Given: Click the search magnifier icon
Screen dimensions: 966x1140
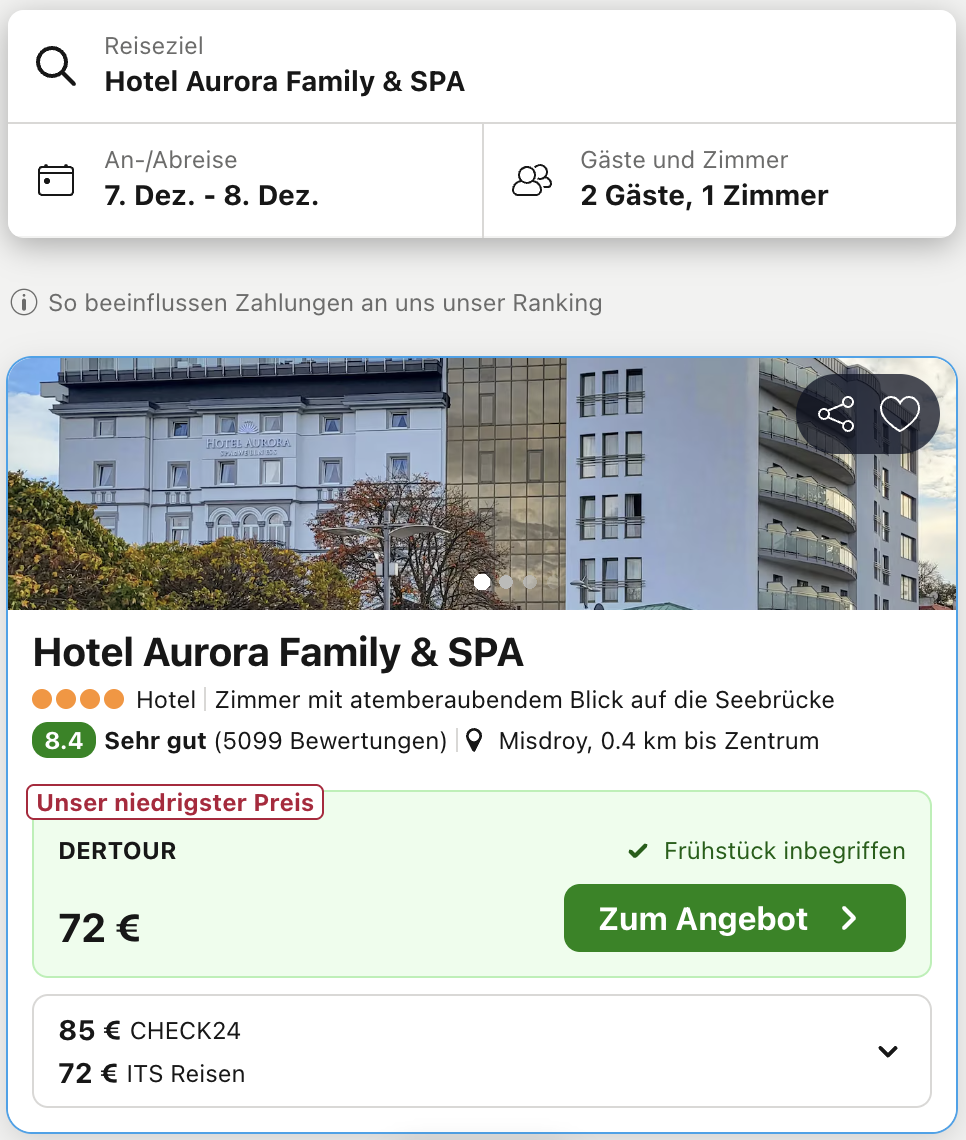Looking at the screenshot, I should tap(56, 66).
